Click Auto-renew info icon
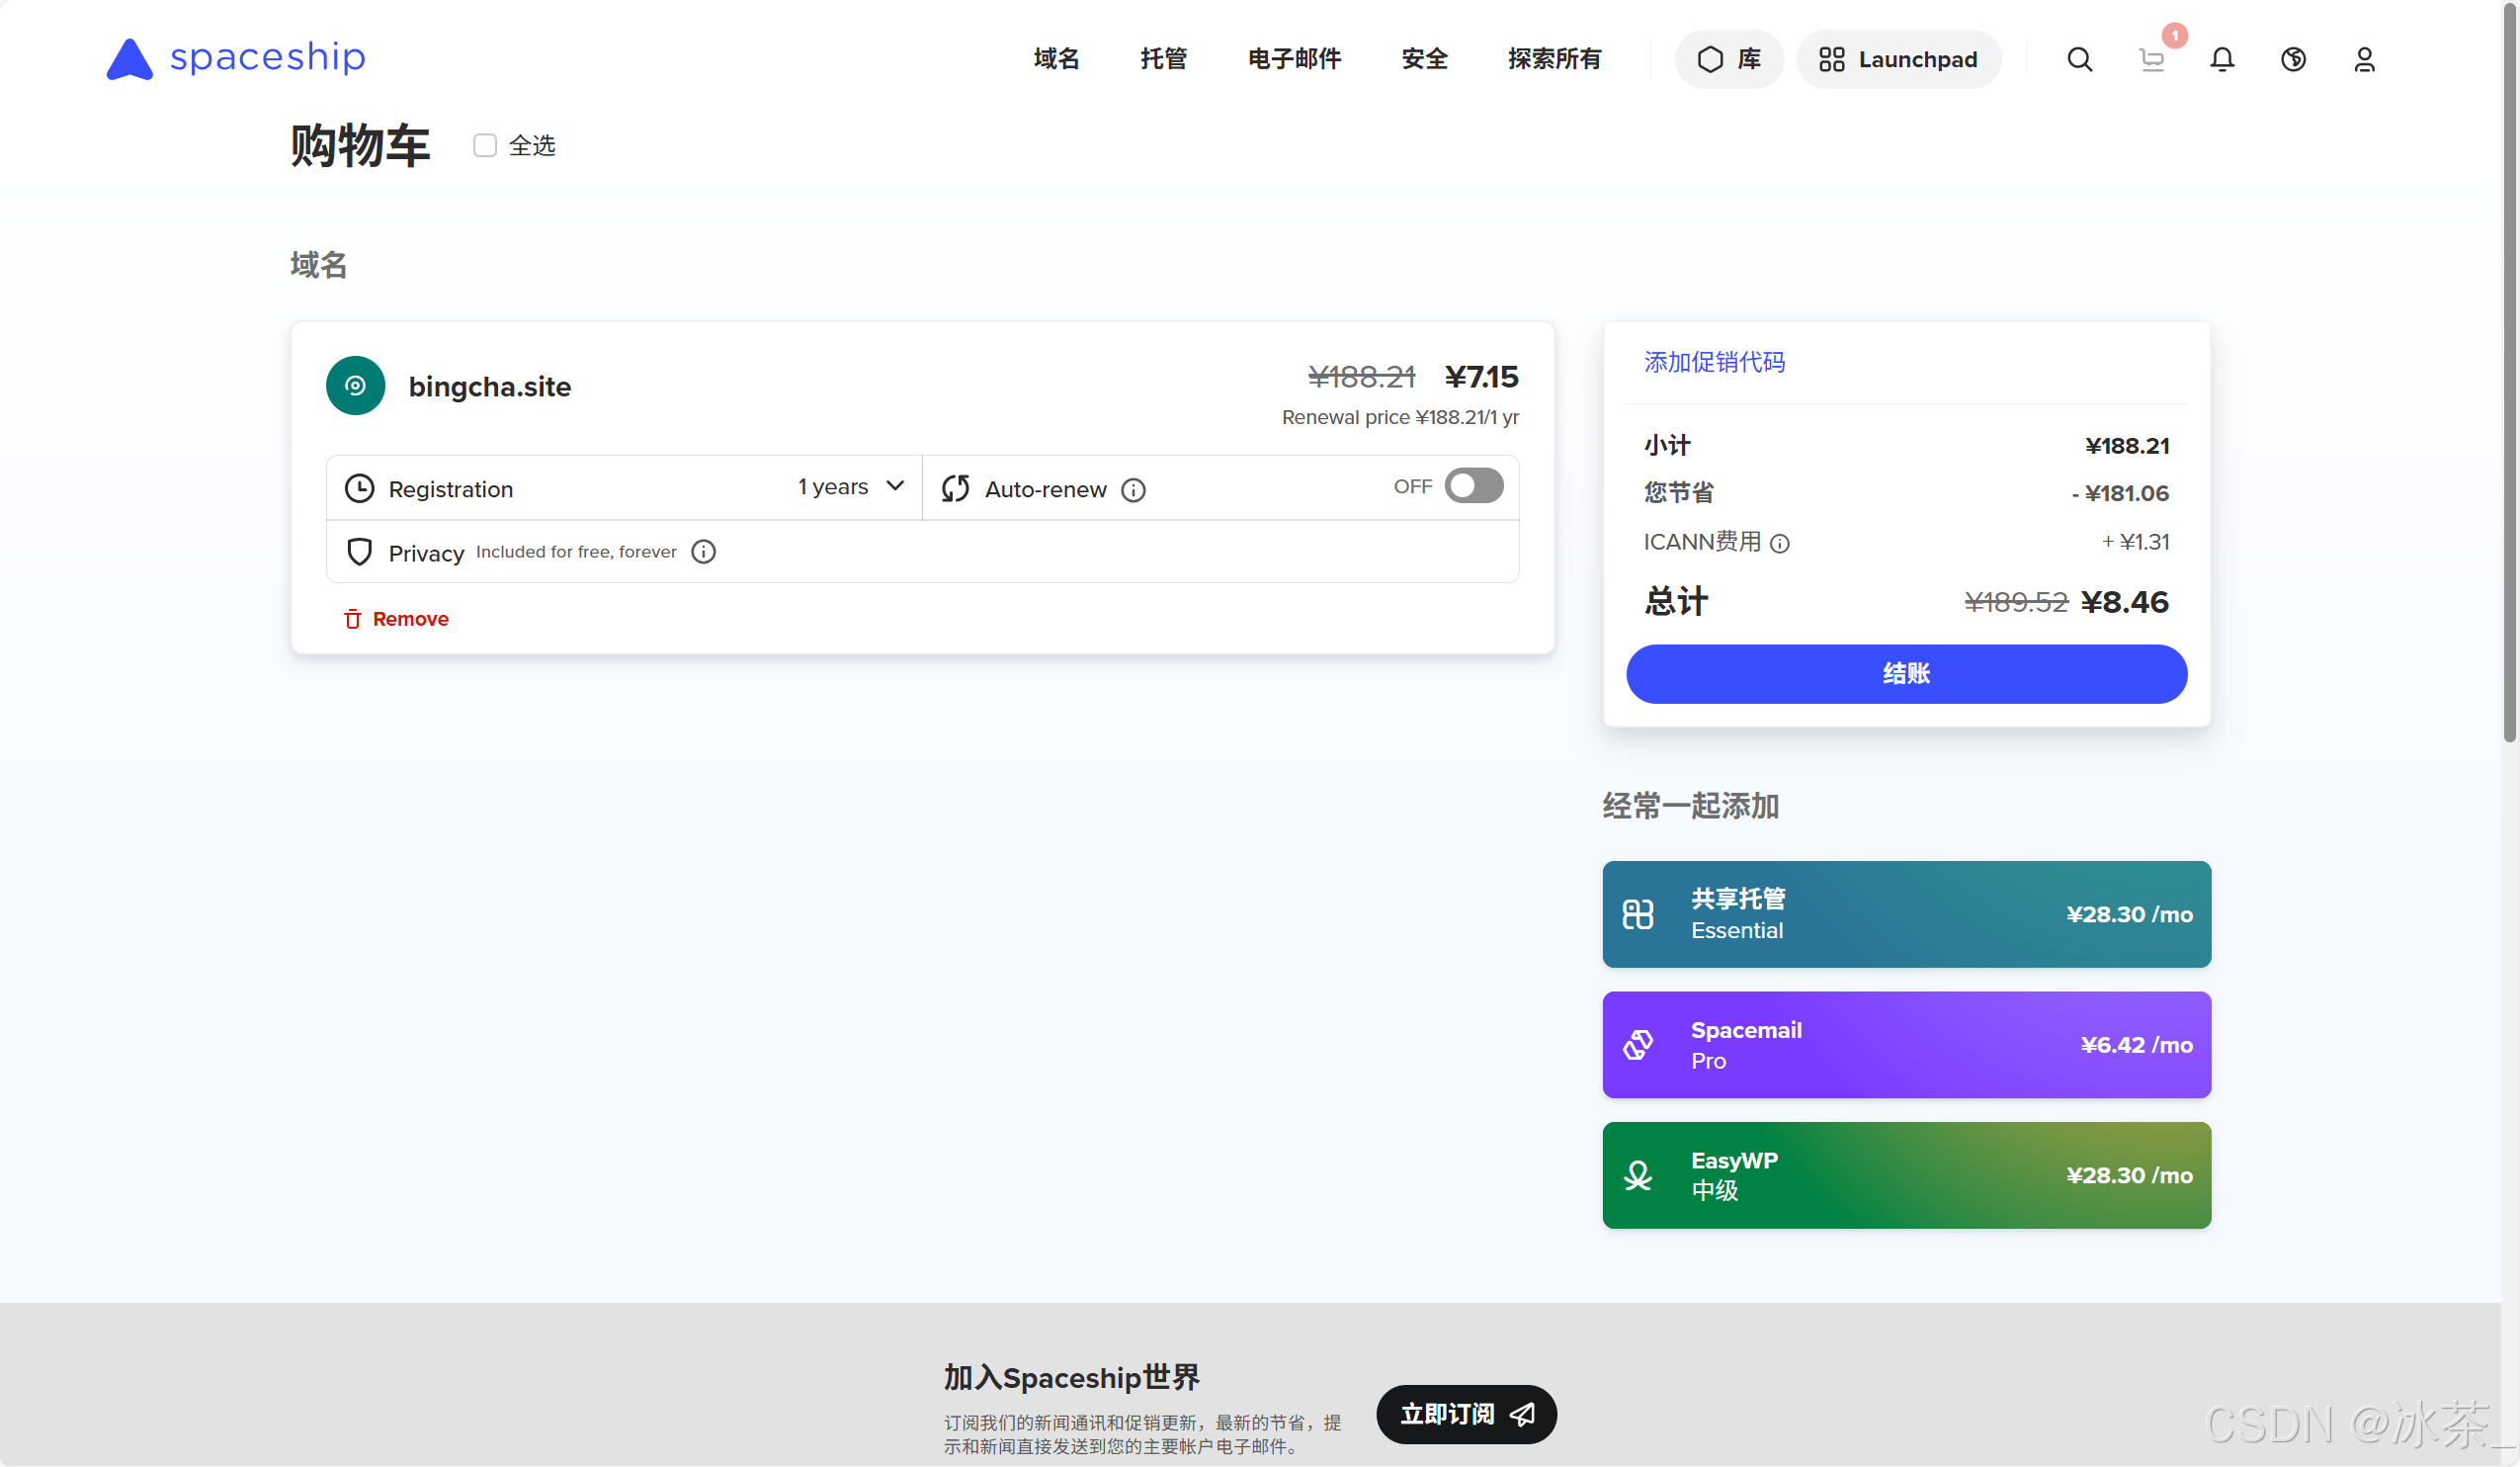The width and height of the screenshot is (2520, 1467). (1133, 490)
